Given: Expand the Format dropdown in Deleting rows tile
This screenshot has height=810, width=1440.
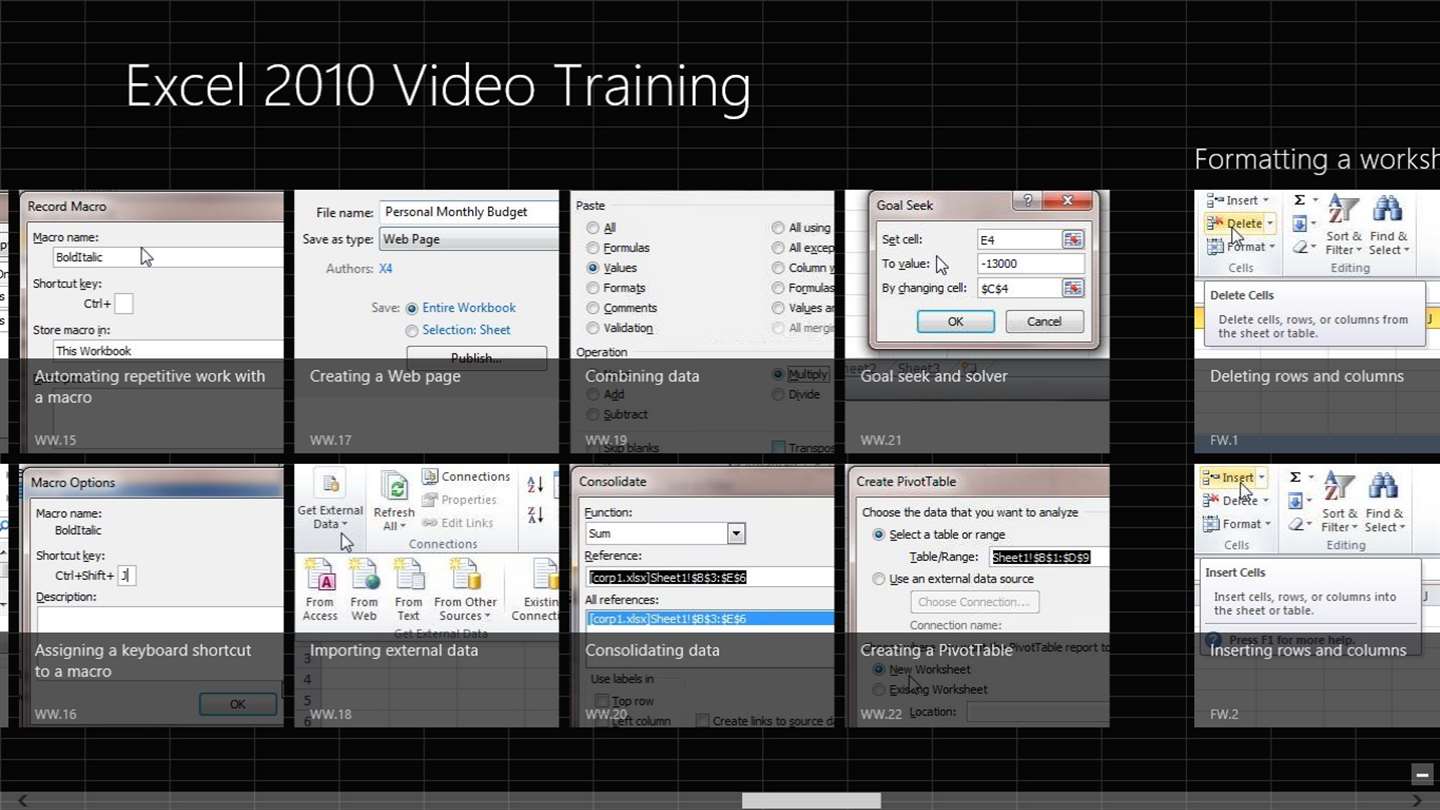Looking at the screenshot, I should [1272, 247].
